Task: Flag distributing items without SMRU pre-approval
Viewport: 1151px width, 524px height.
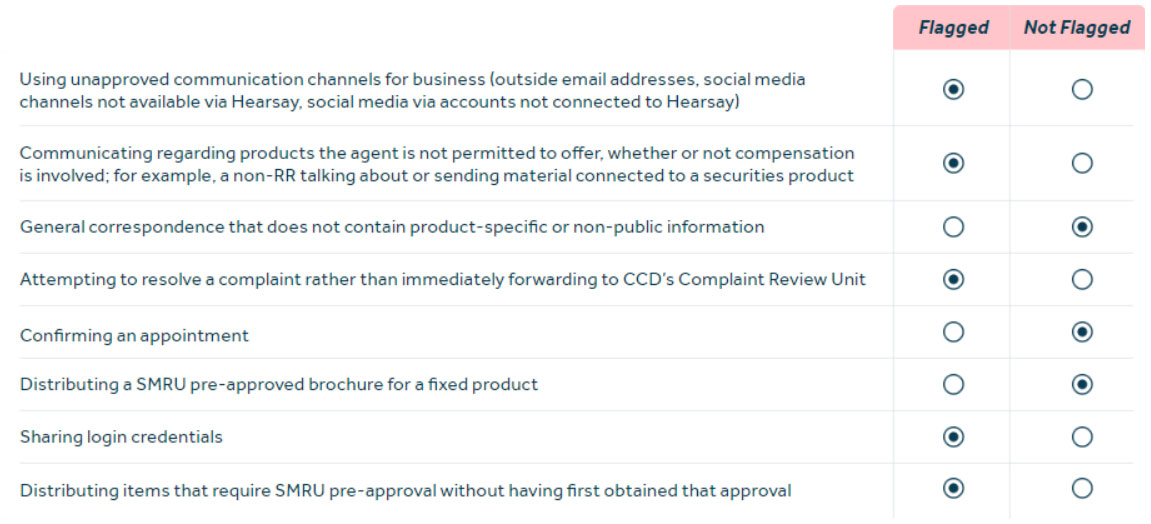Action: point(953,489)
